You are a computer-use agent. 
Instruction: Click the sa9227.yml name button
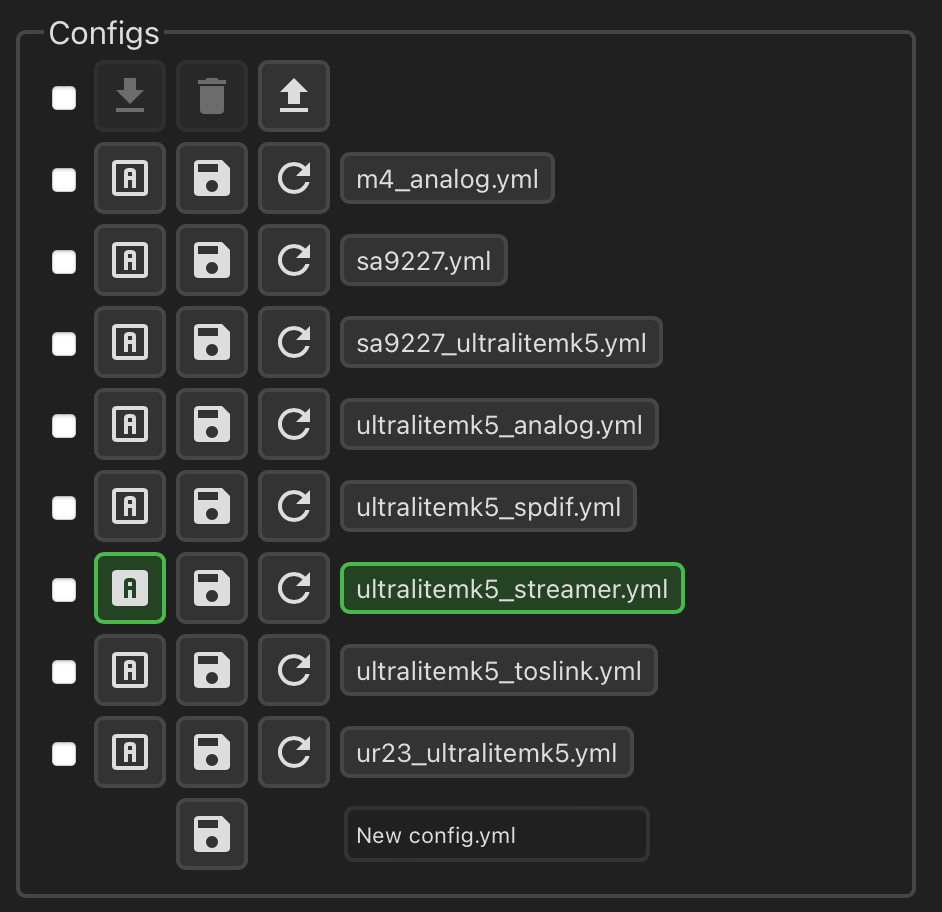(x=424, y=260)
